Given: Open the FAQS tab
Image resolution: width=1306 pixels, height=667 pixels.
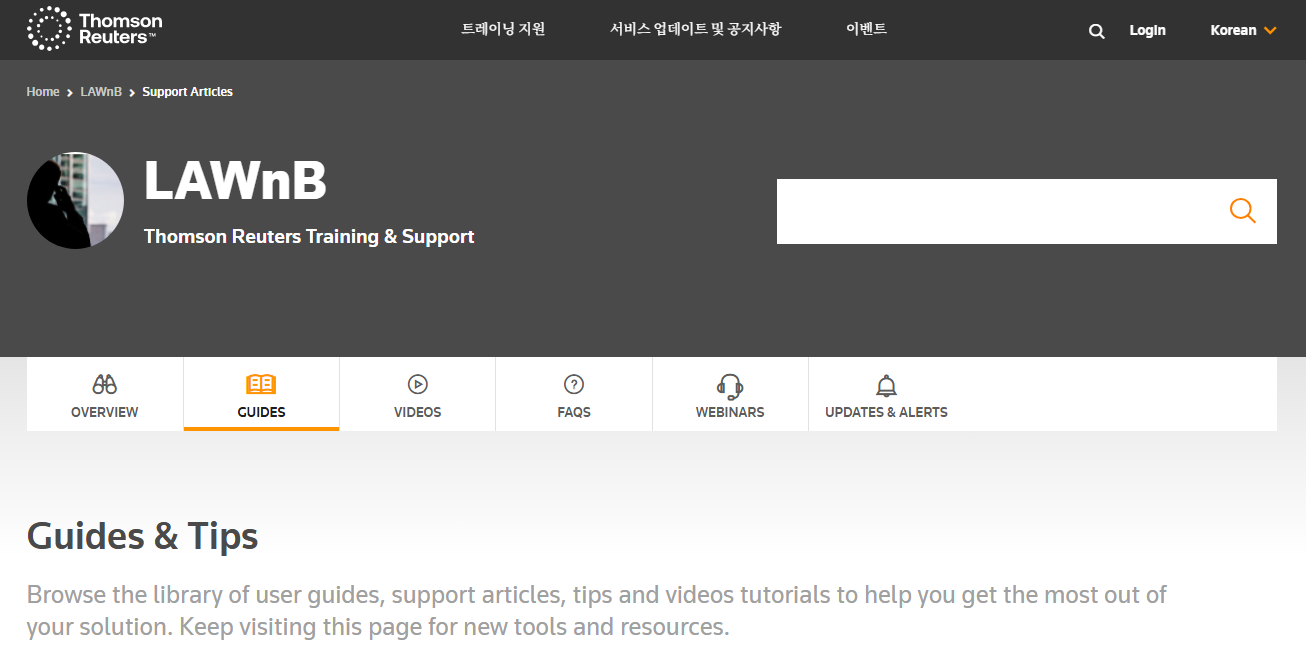Looking at the screenshot, I should 574,394.
